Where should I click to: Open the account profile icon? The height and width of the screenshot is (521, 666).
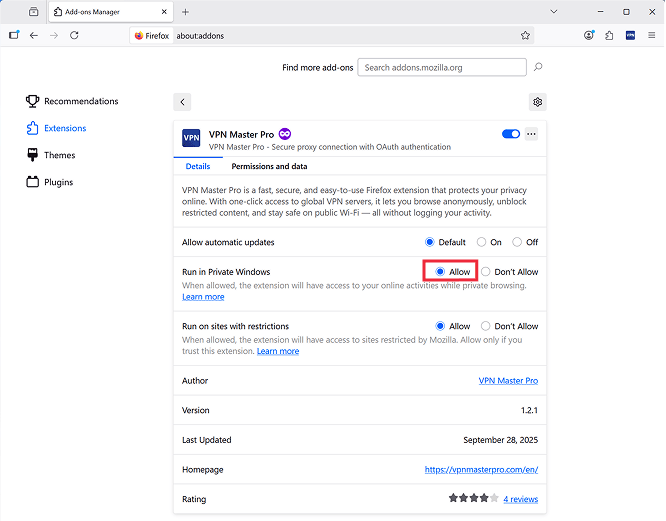pos(589,36)
